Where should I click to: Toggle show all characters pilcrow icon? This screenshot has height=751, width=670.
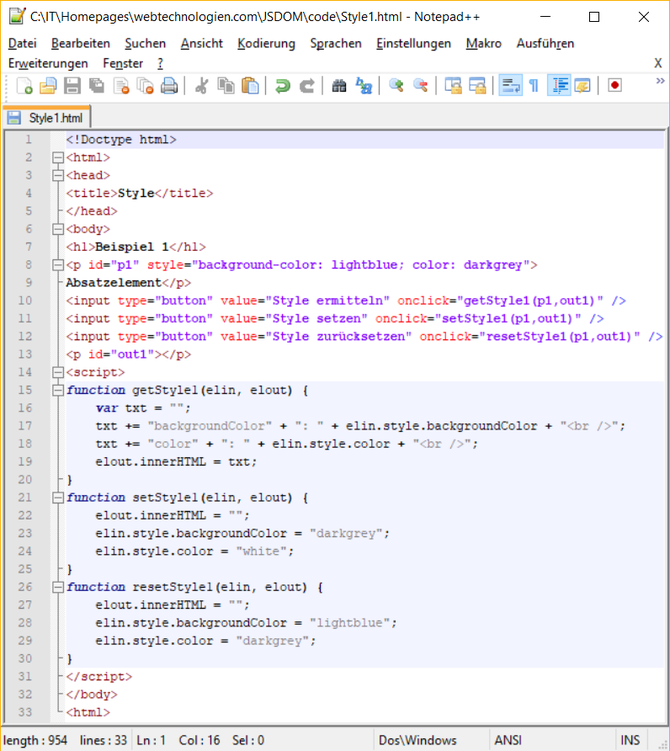pyautogui.click(x=534, y=86)
